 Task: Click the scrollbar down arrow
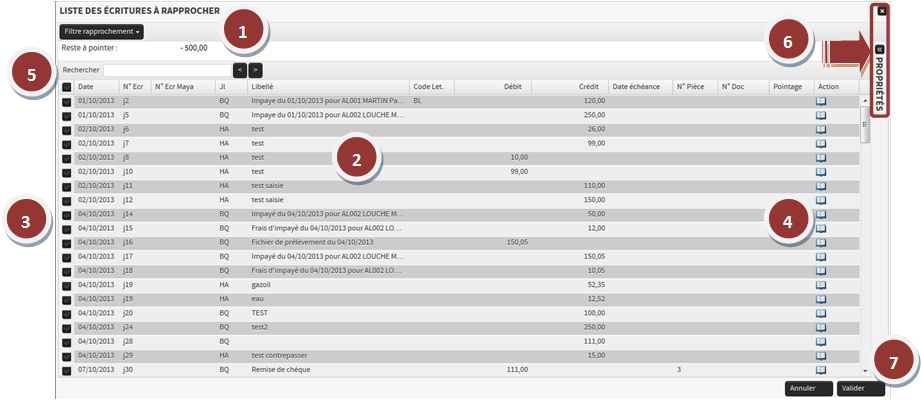(x=865, y=370)
